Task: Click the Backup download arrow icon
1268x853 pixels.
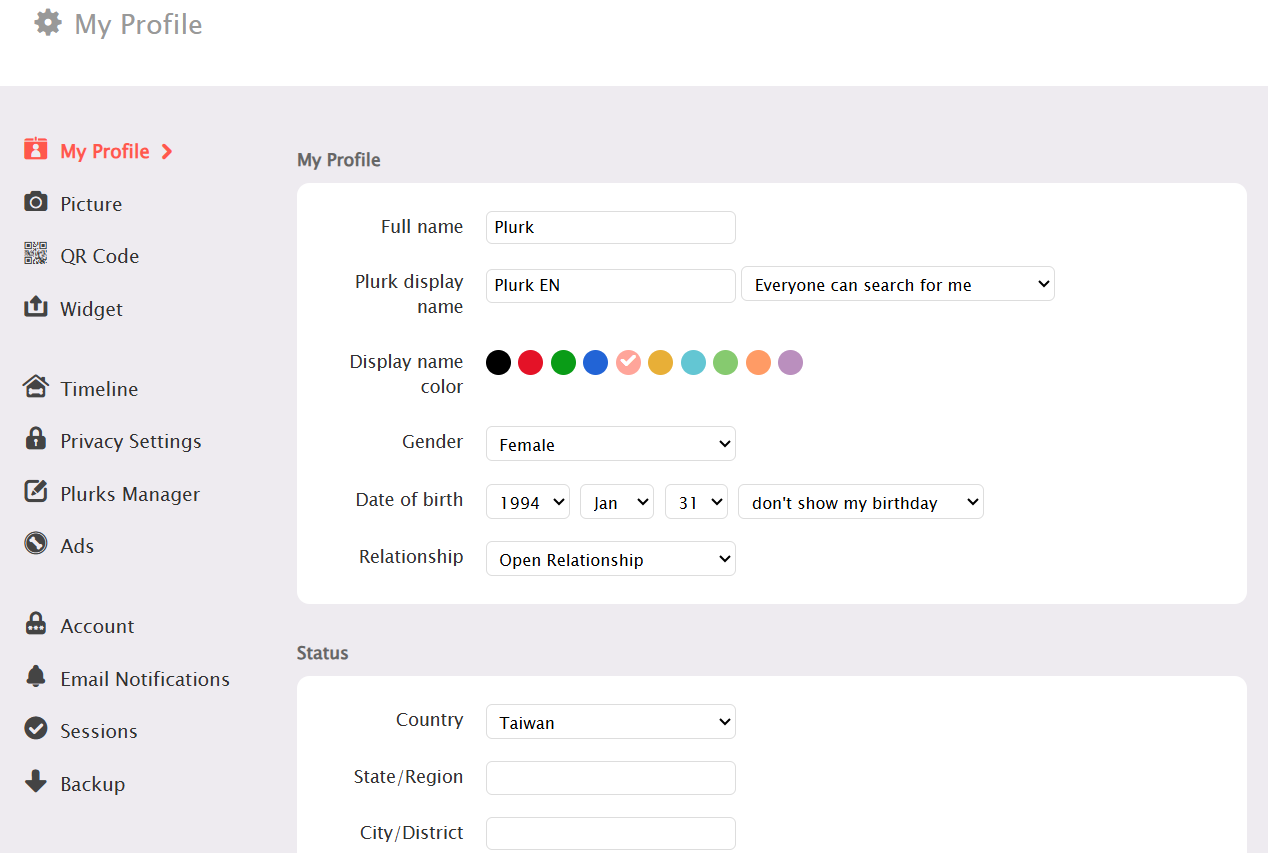Action: [36, 782]
